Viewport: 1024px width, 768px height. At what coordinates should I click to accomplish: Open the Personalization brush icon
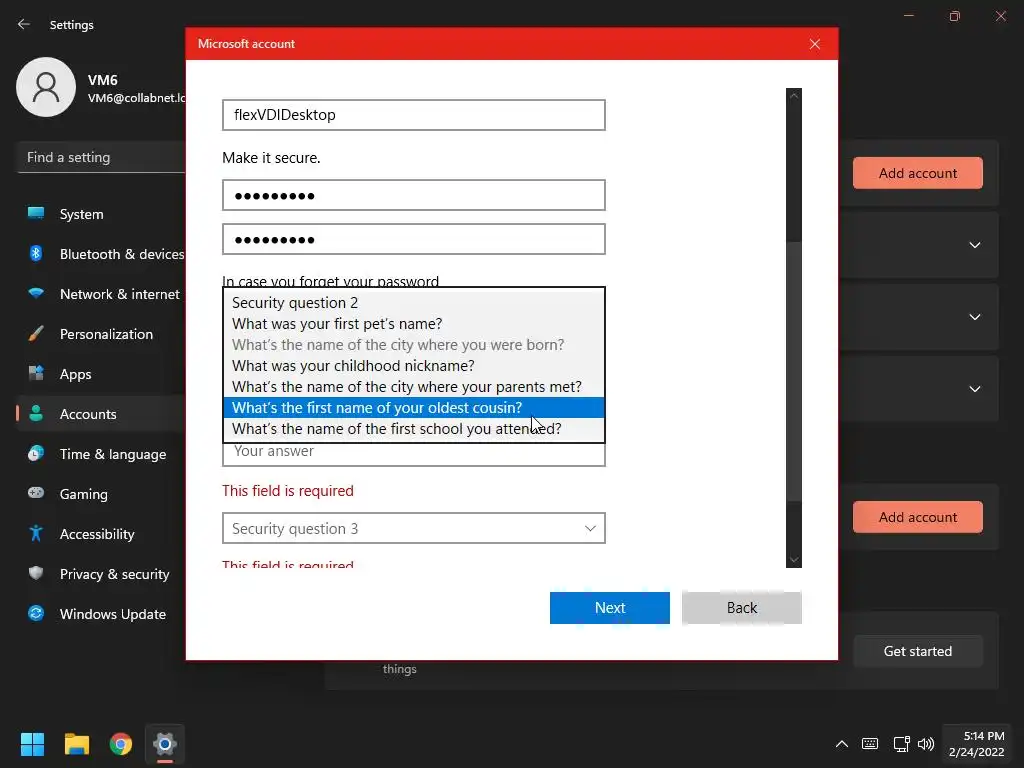tap(36, 334)
